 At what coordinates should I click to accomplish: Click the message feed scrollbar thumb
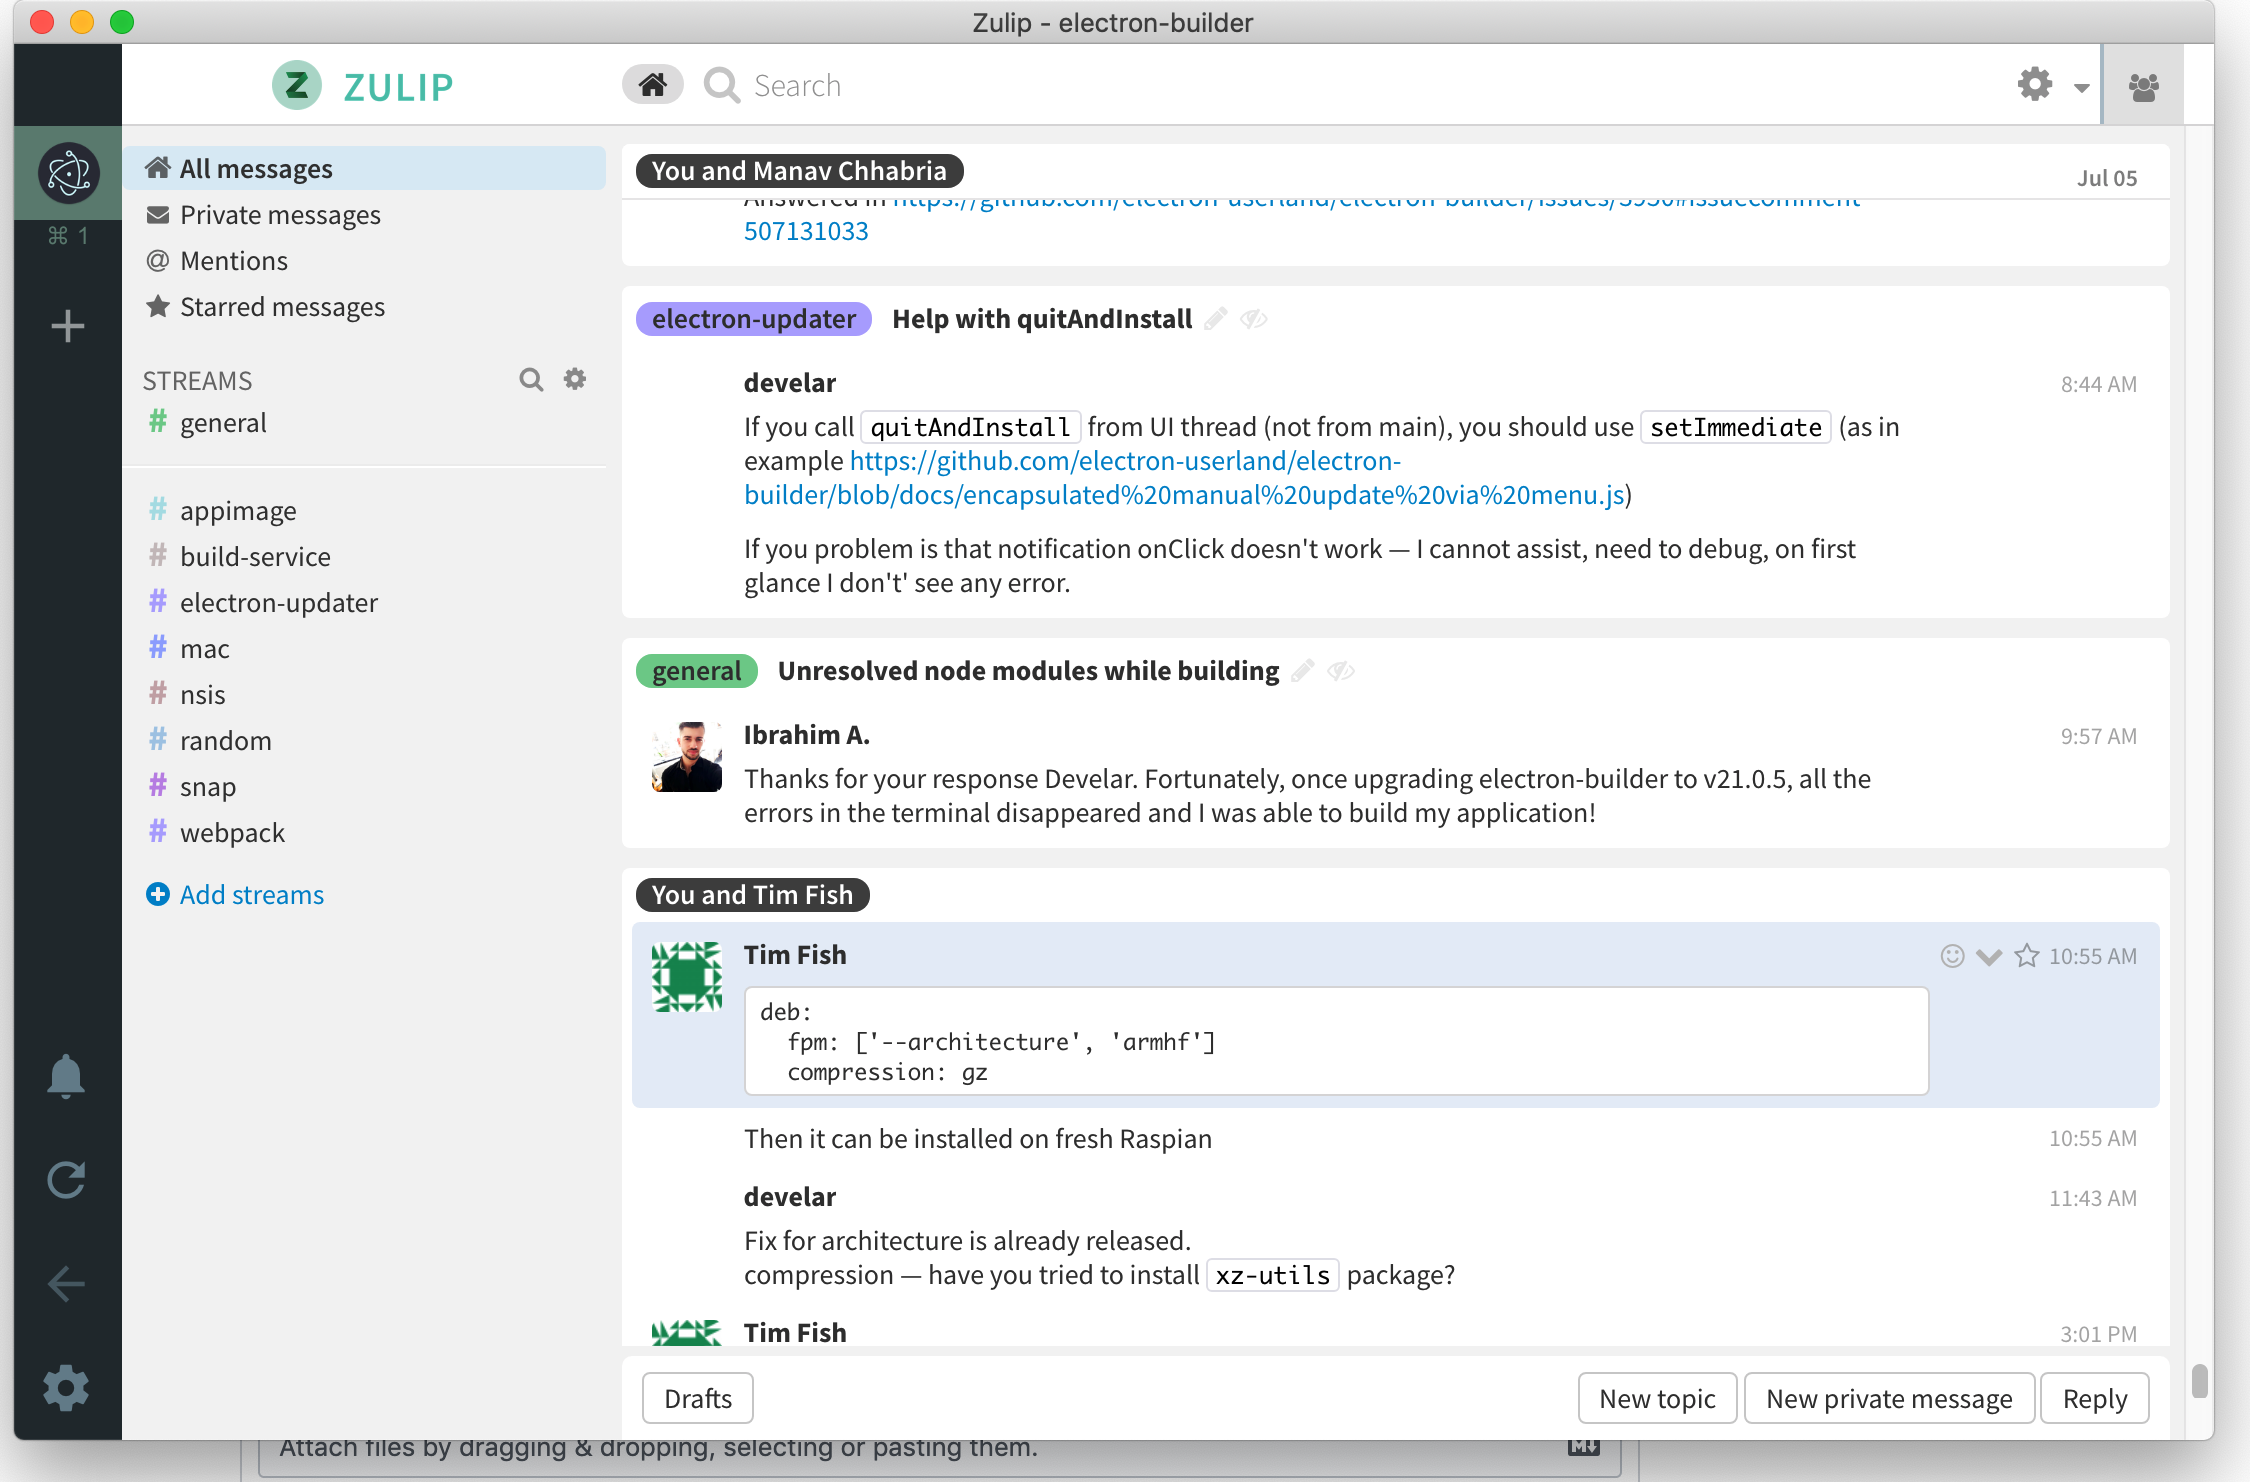(2200, 1381)
